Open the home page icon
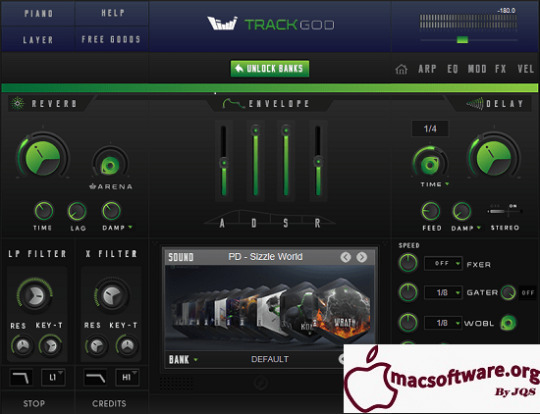 click(x=401, y=69)
